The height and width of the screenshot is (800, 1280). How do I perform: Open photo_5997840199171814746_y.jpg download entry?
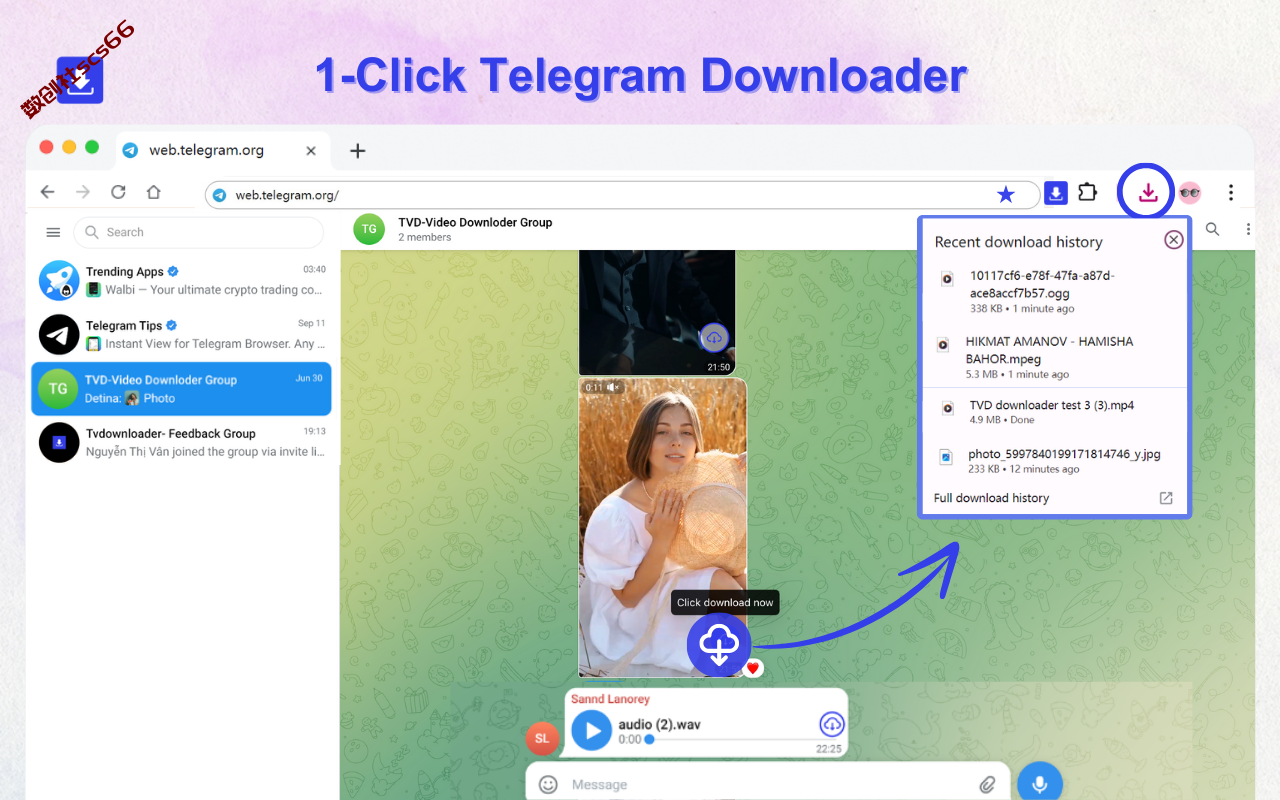tap(1055, 460)
